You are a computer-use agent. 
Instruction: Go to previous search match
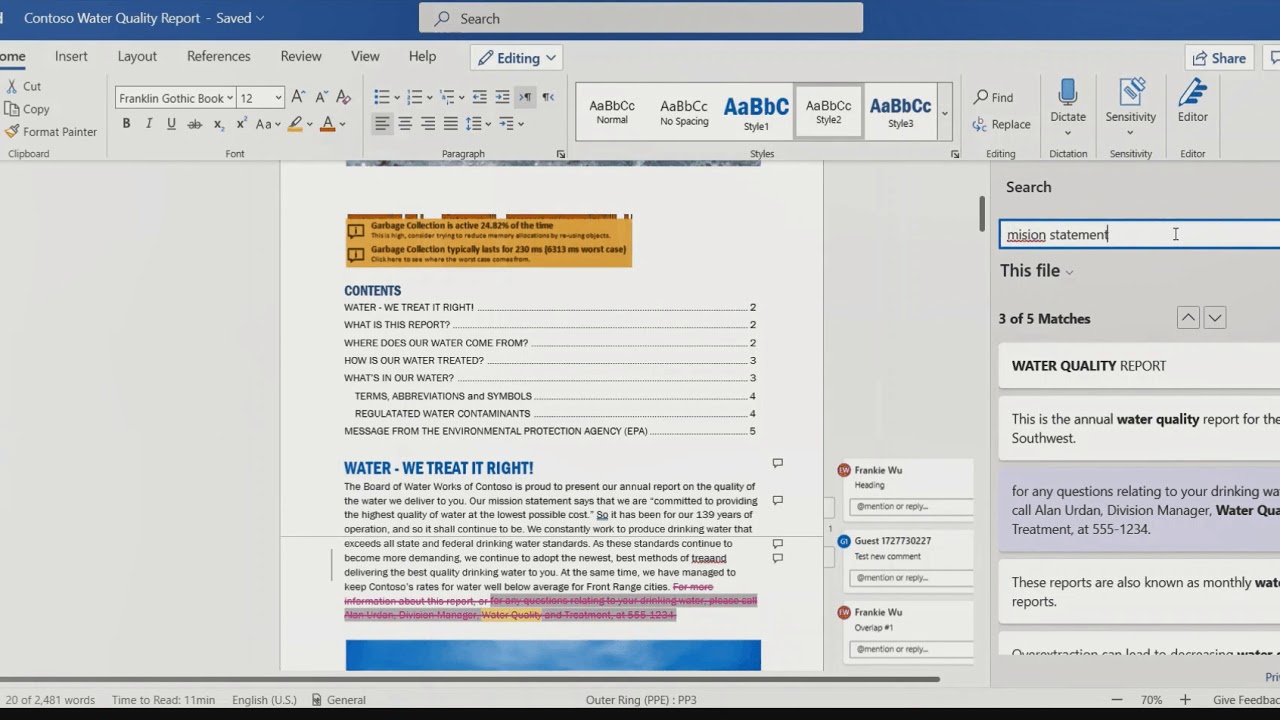pos(1188,318)
